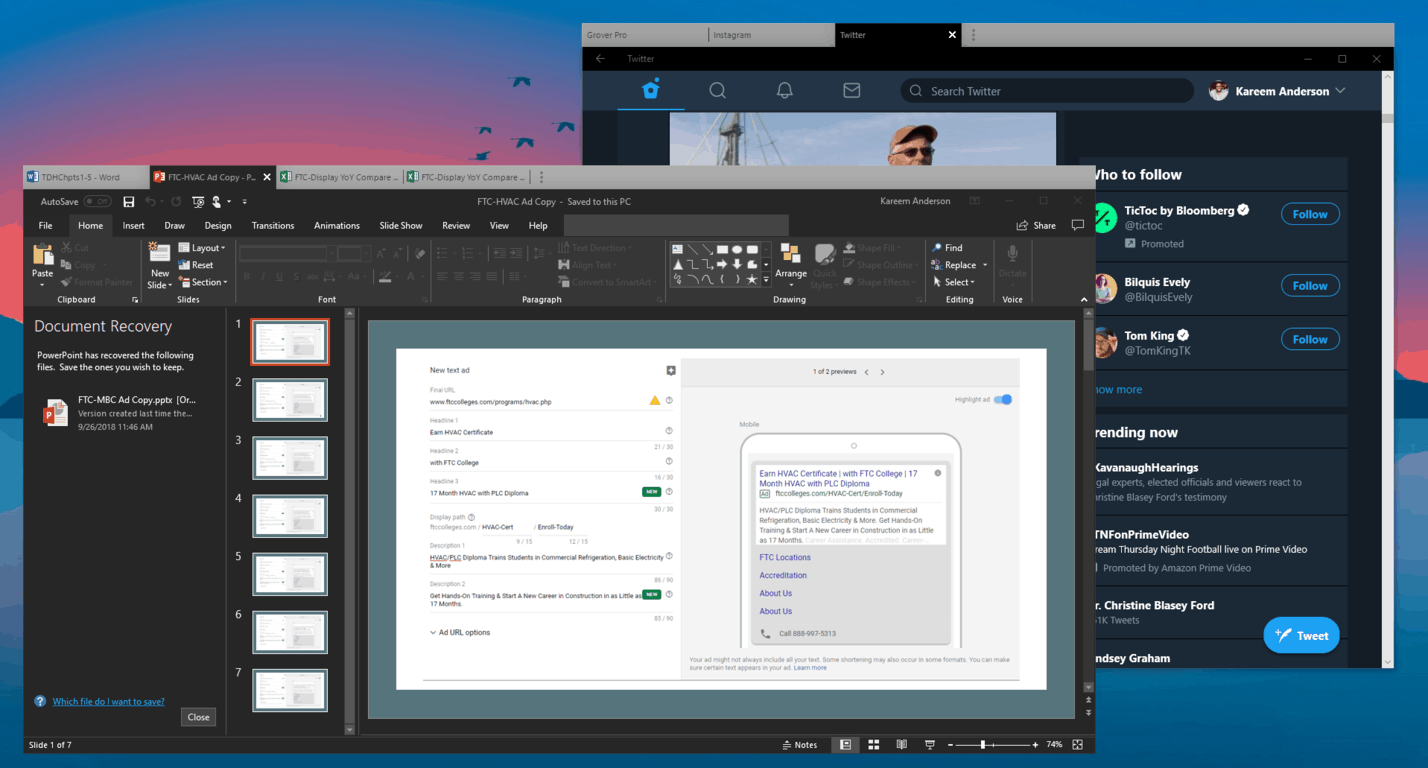Open Arrange dropdown
This screenshot has width=1428, height=768.
(791, 265)
